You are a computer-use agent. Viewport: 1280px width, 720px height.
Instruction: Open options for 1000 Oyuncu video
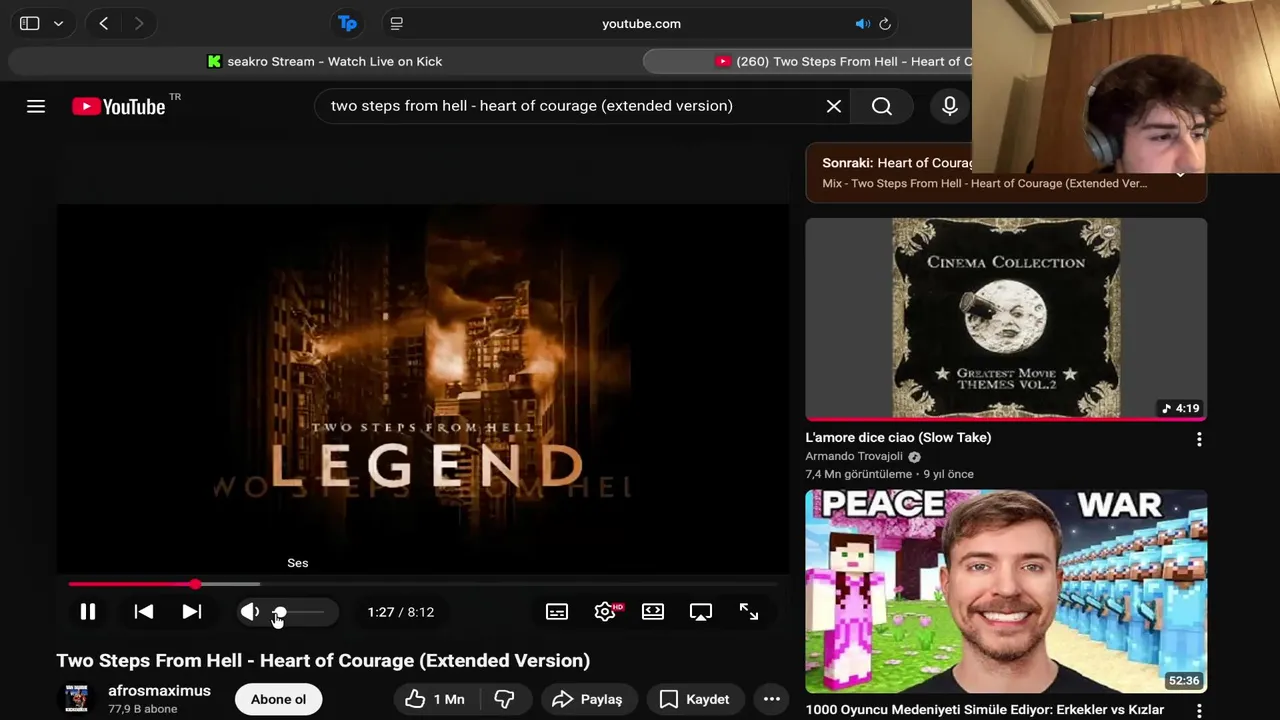tap(1199, 711)
